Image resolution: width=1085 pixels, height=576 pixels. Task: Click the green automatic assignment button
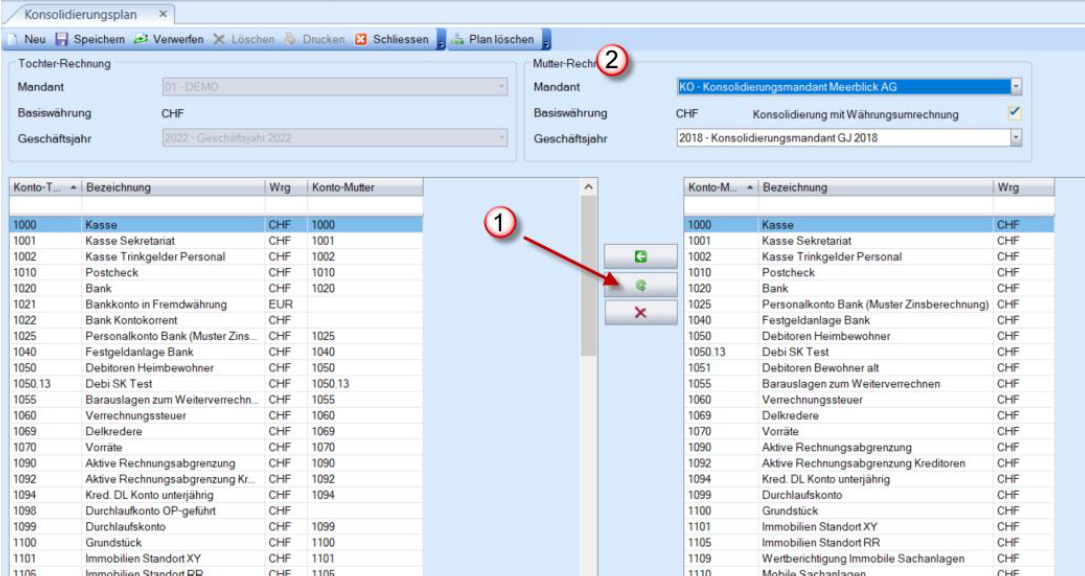click(640, 285)
